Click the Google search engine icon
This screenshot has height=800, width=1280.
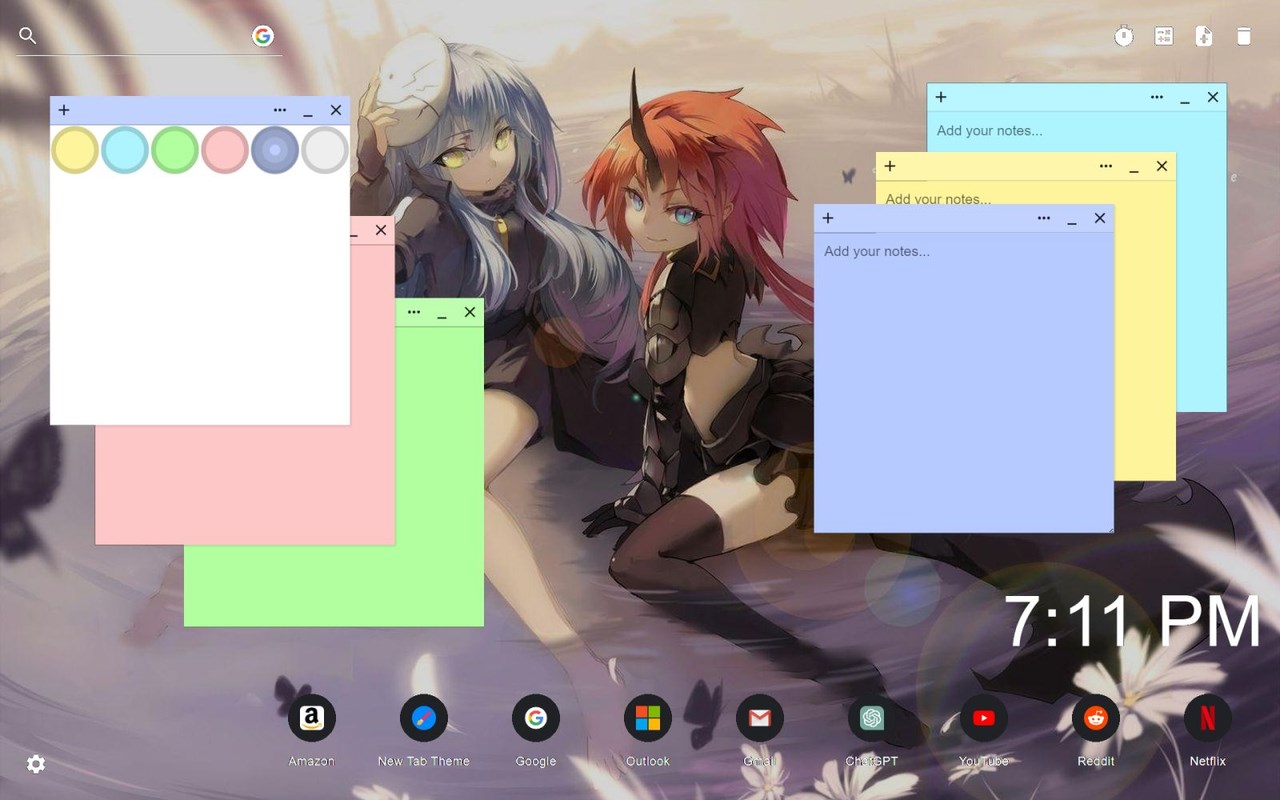tap(263, 36)
